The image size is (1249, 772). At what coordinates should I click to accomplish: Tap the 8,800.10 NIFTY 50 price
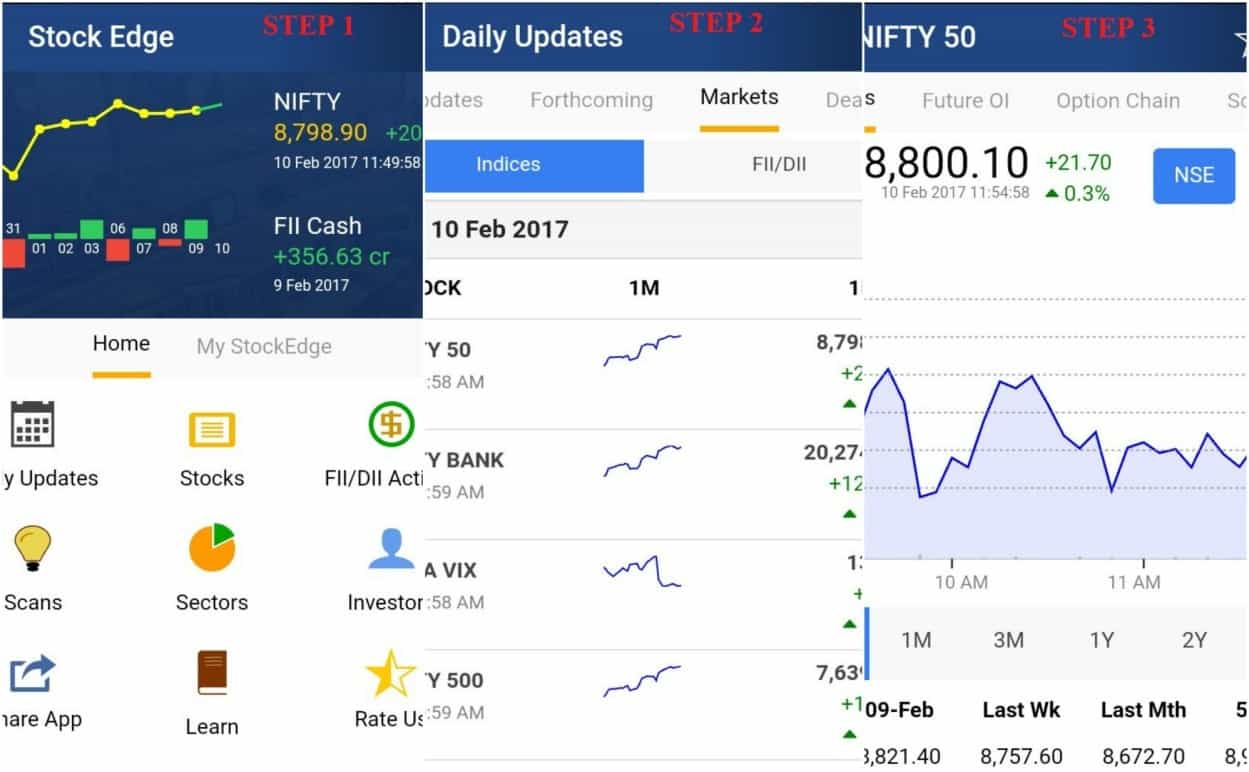click(x=946, y=162)
